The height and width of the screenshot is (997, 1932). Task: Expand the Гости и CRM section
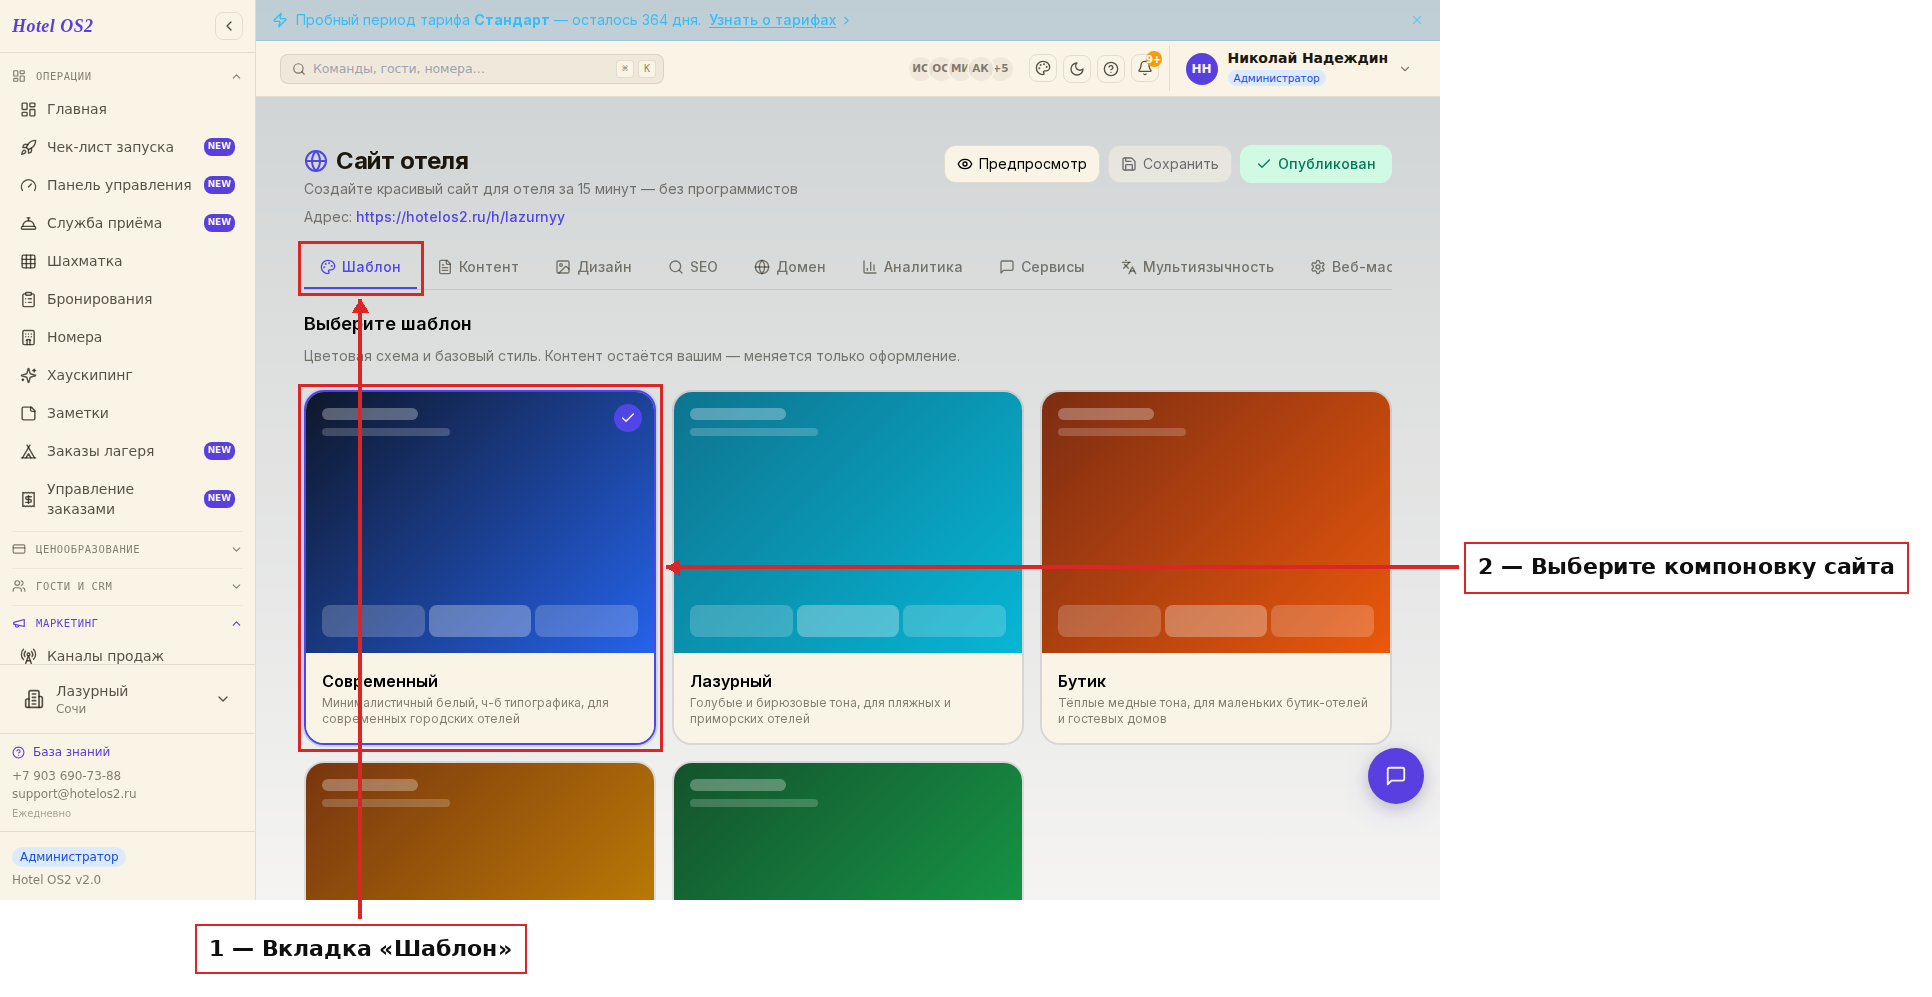point(127,586)
